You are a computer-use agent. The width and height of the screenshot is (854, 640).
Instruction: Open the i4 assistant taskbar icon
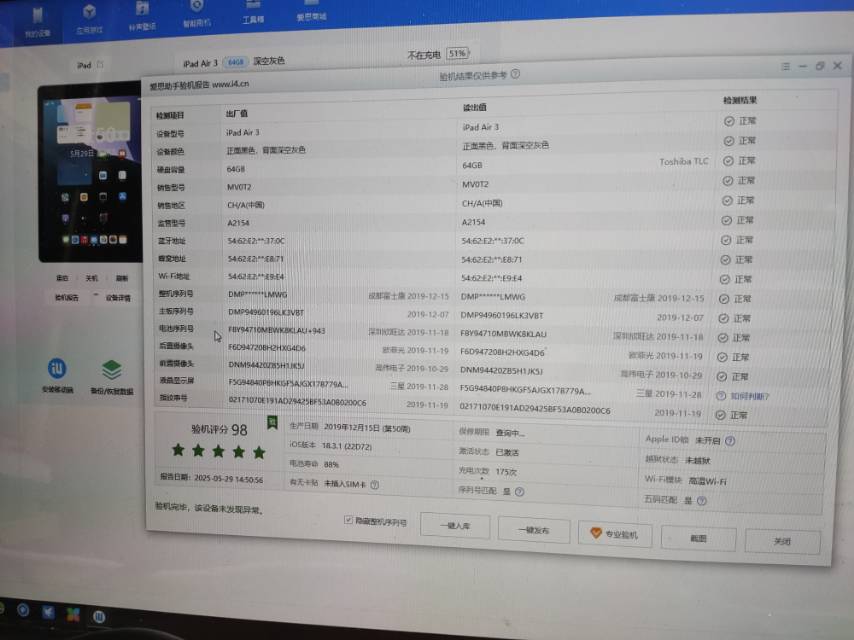click(99, 617)
